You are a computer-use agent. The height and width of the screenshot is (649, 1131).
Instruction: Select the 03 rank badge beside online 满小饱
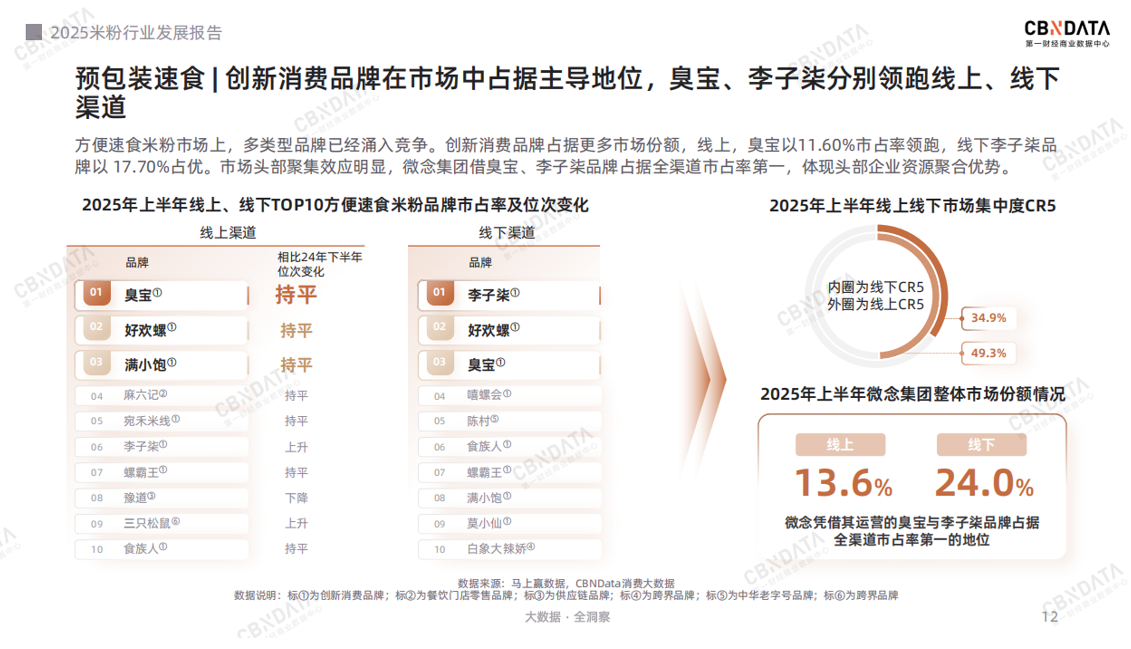tap(96, 362)
